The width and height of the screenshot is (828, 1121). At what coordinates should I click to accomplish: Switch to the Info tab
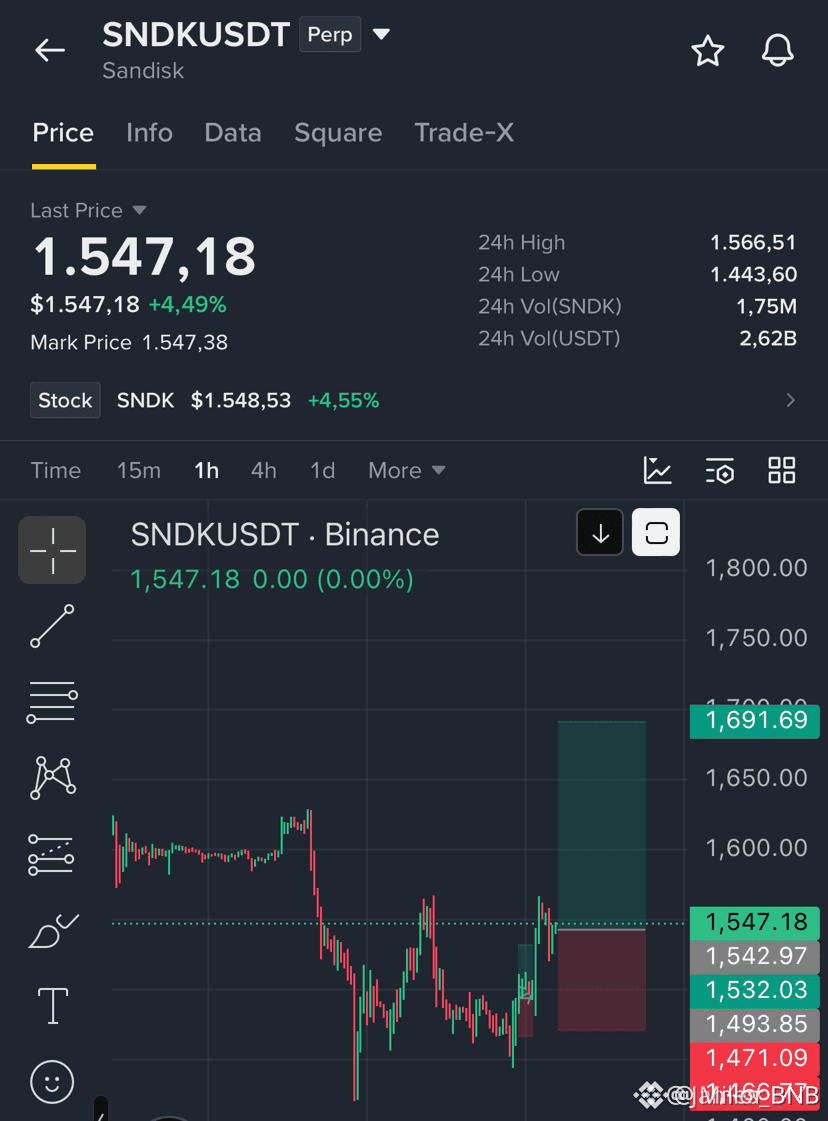click(x=149, y=133)
